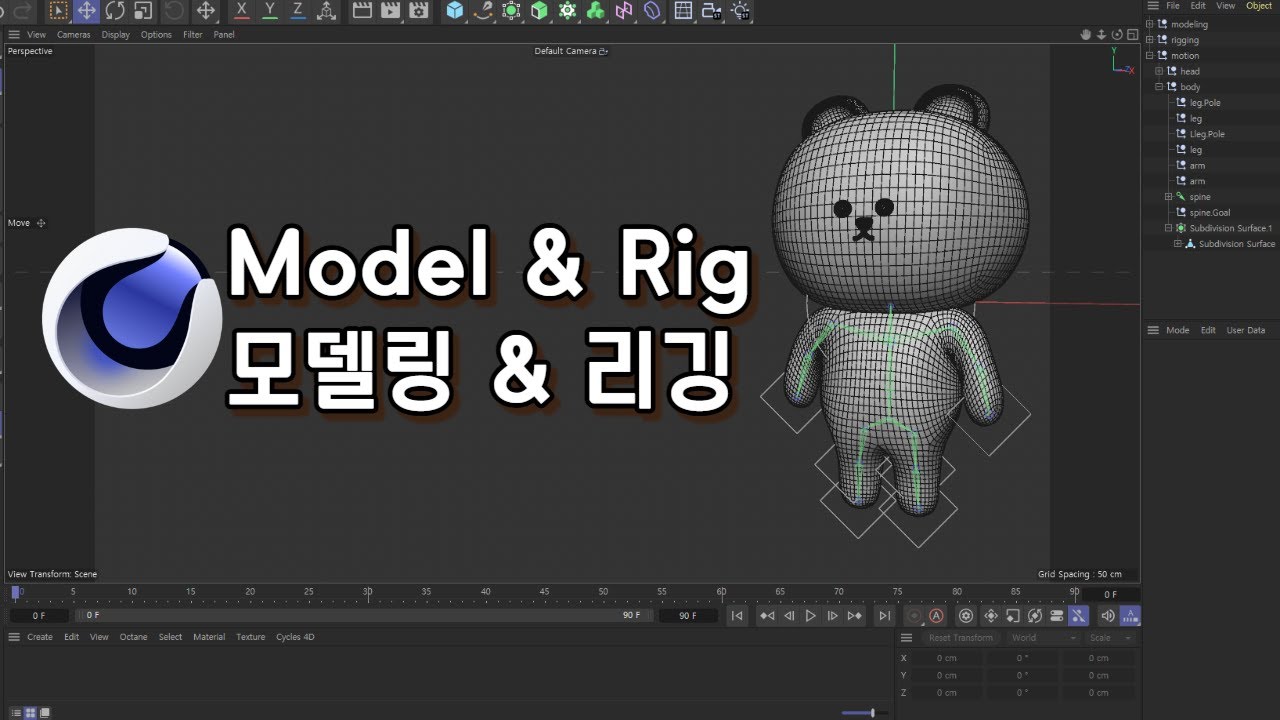This screenshot has height=720, width=1280.
Task: Open the Scale dropdown in Coordinates
Action: (x=1111, y=638)
